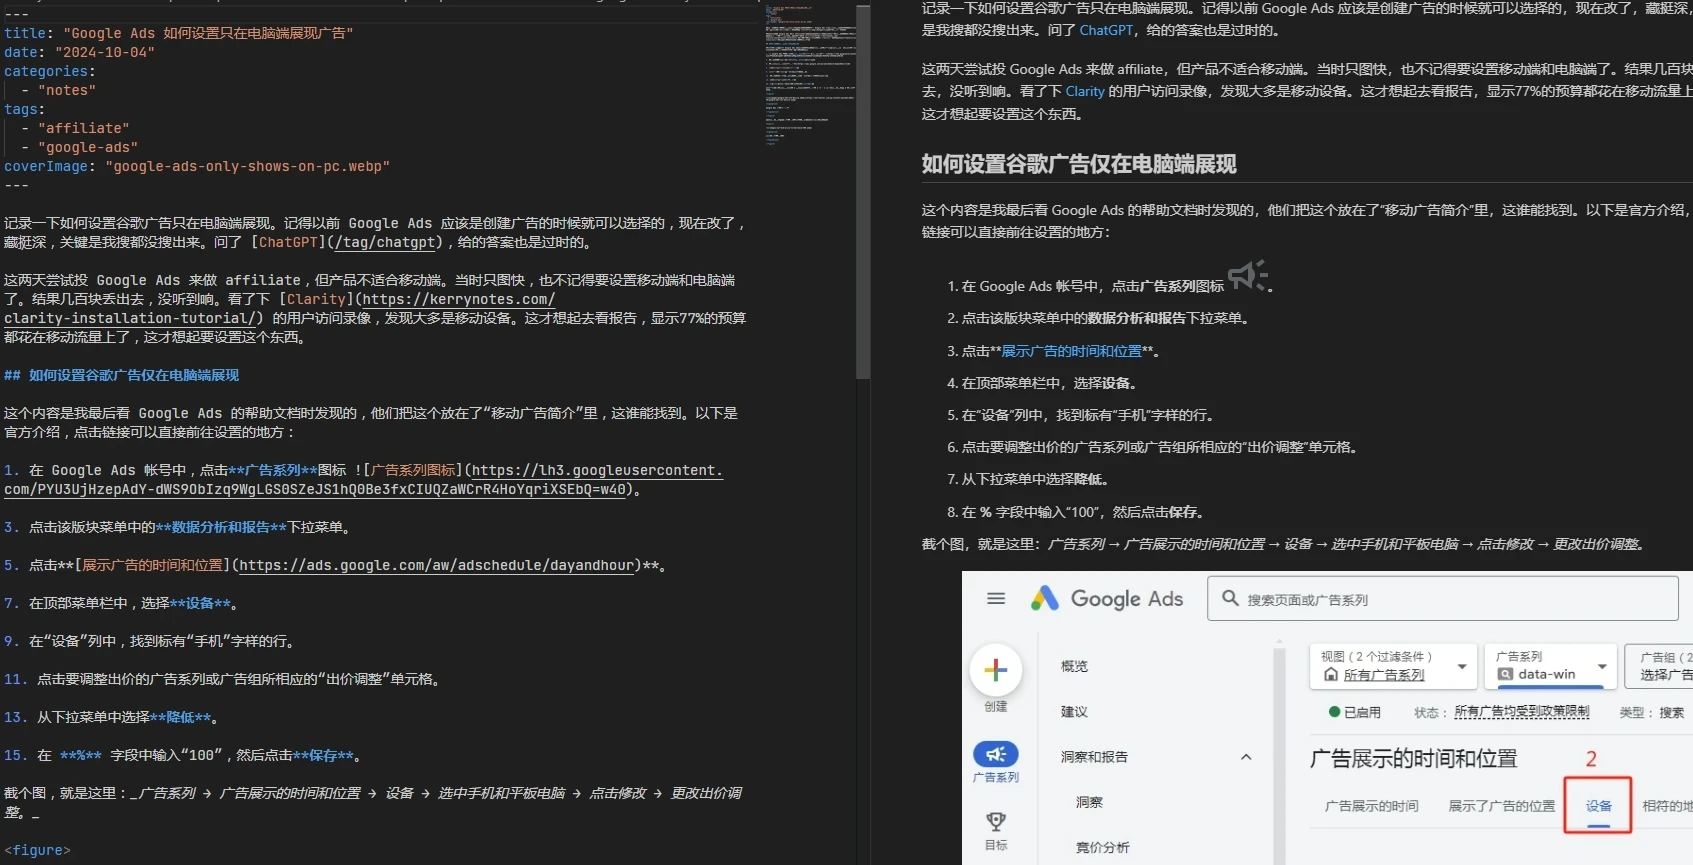Click the 类型: 搜索 label
1693x865 pixels.
pyautogui.click(x=1652, y=712)
